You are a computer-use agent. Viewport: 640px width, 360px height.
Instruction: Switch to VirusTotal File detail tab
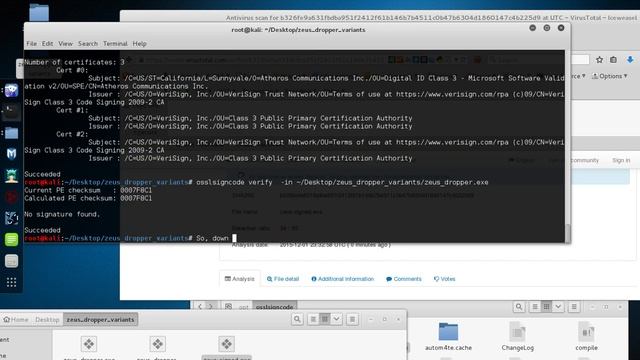(x=282, y=279)
